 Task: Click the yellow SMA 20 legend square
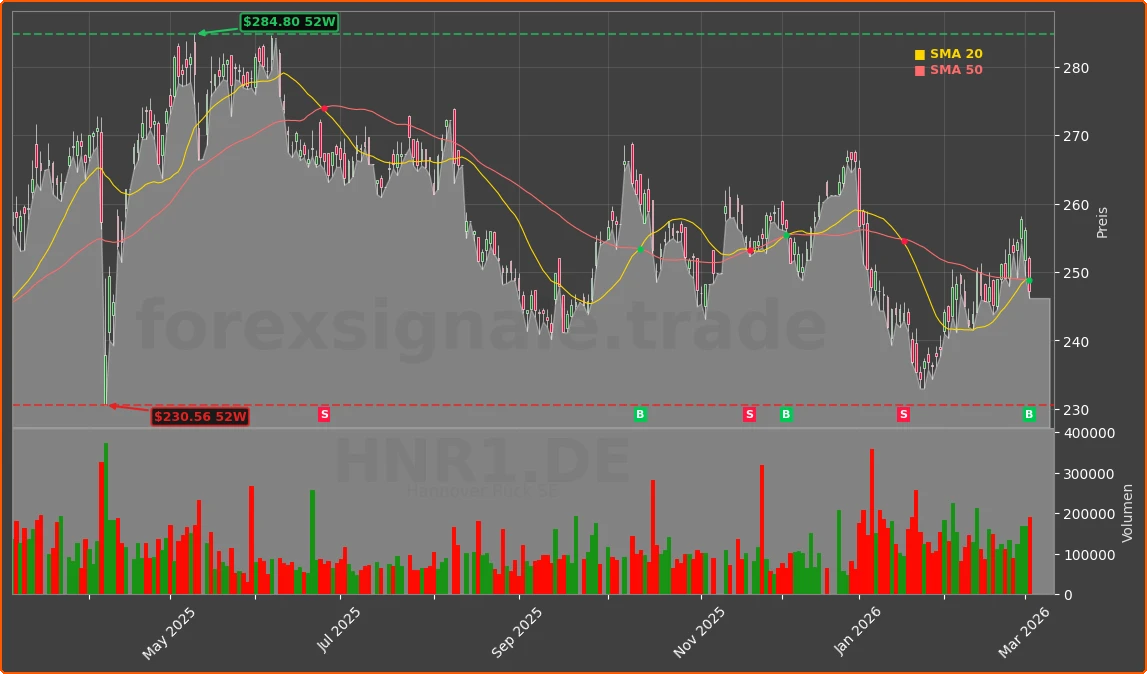coord(920,55)
